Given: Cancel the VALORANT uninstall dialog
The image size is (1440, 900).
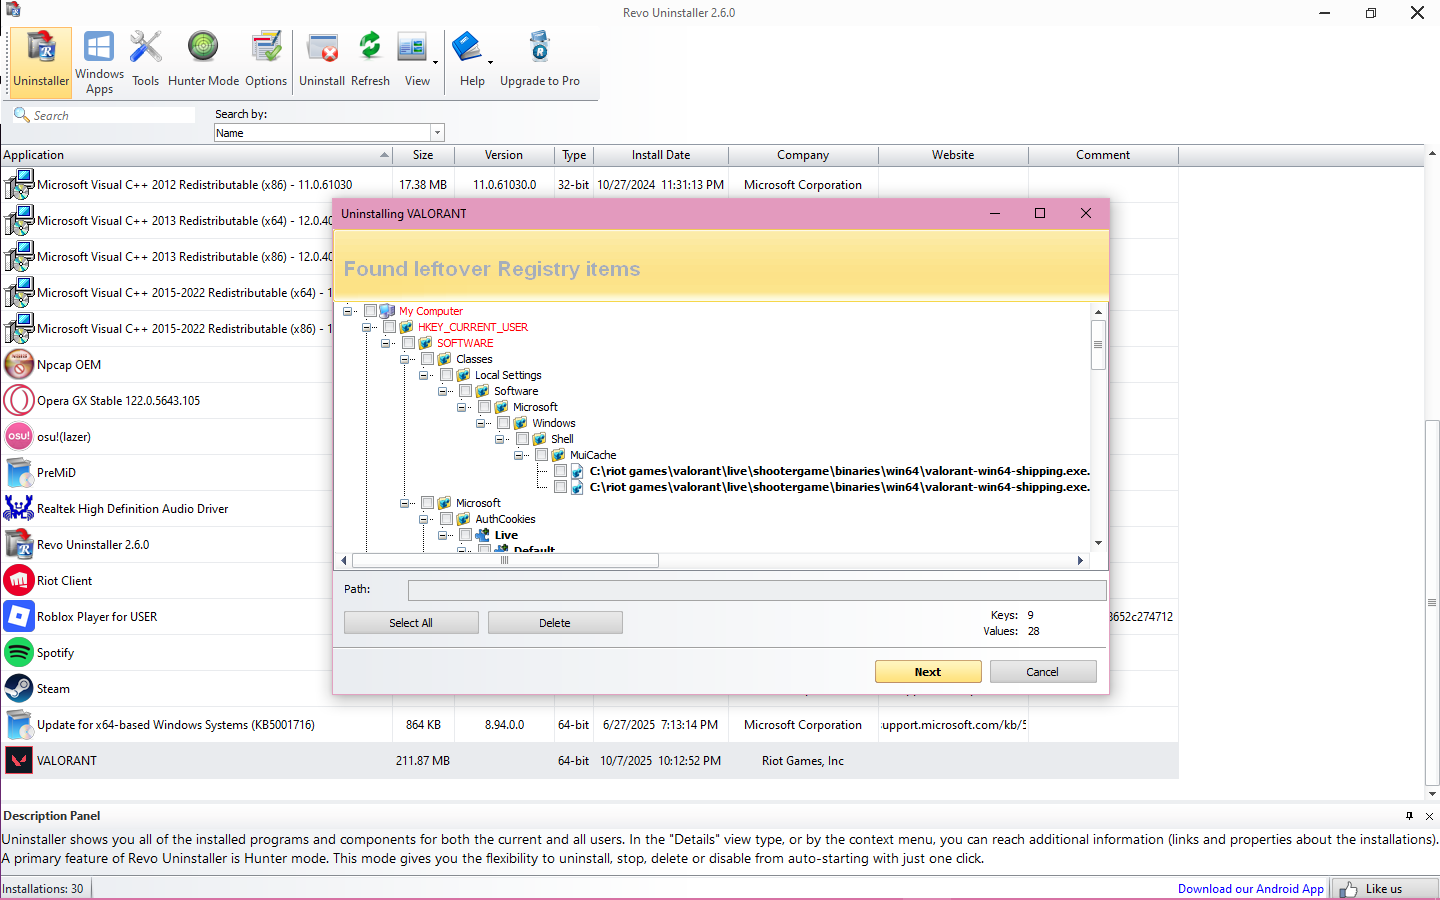Looking at the screenshot, I should pyautogui.click(x=1043, y=672).
